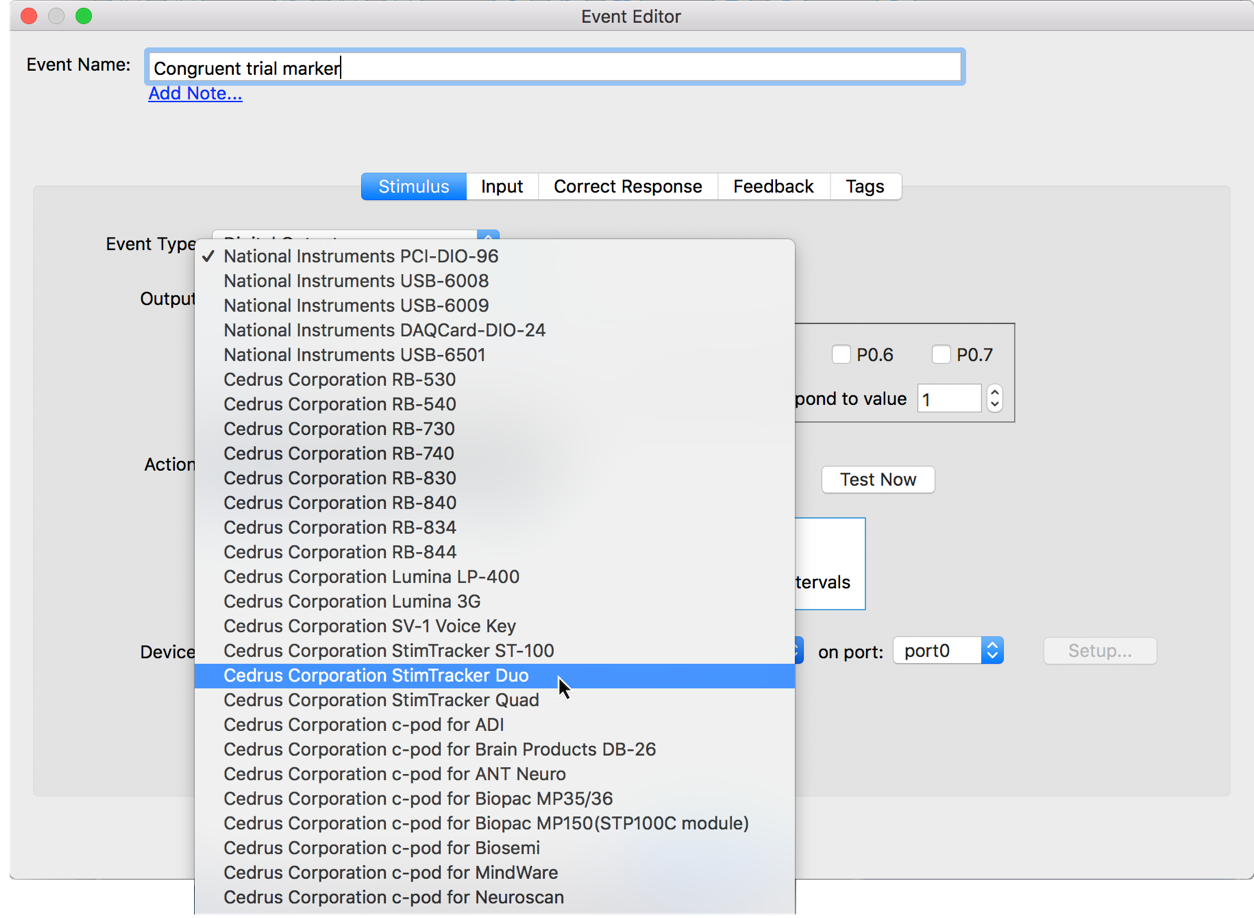Open the Feedback tab
Image resolution: width=1254 pixels, height=918 pixels.
coord(773,186)
